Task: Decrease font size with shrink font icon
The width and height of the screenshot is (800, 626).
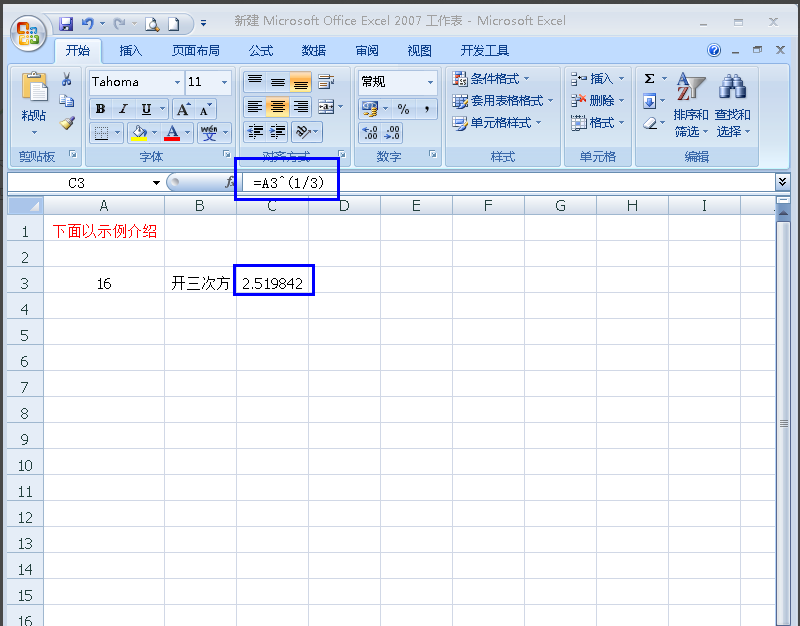Action: click(x=205, y=109)
